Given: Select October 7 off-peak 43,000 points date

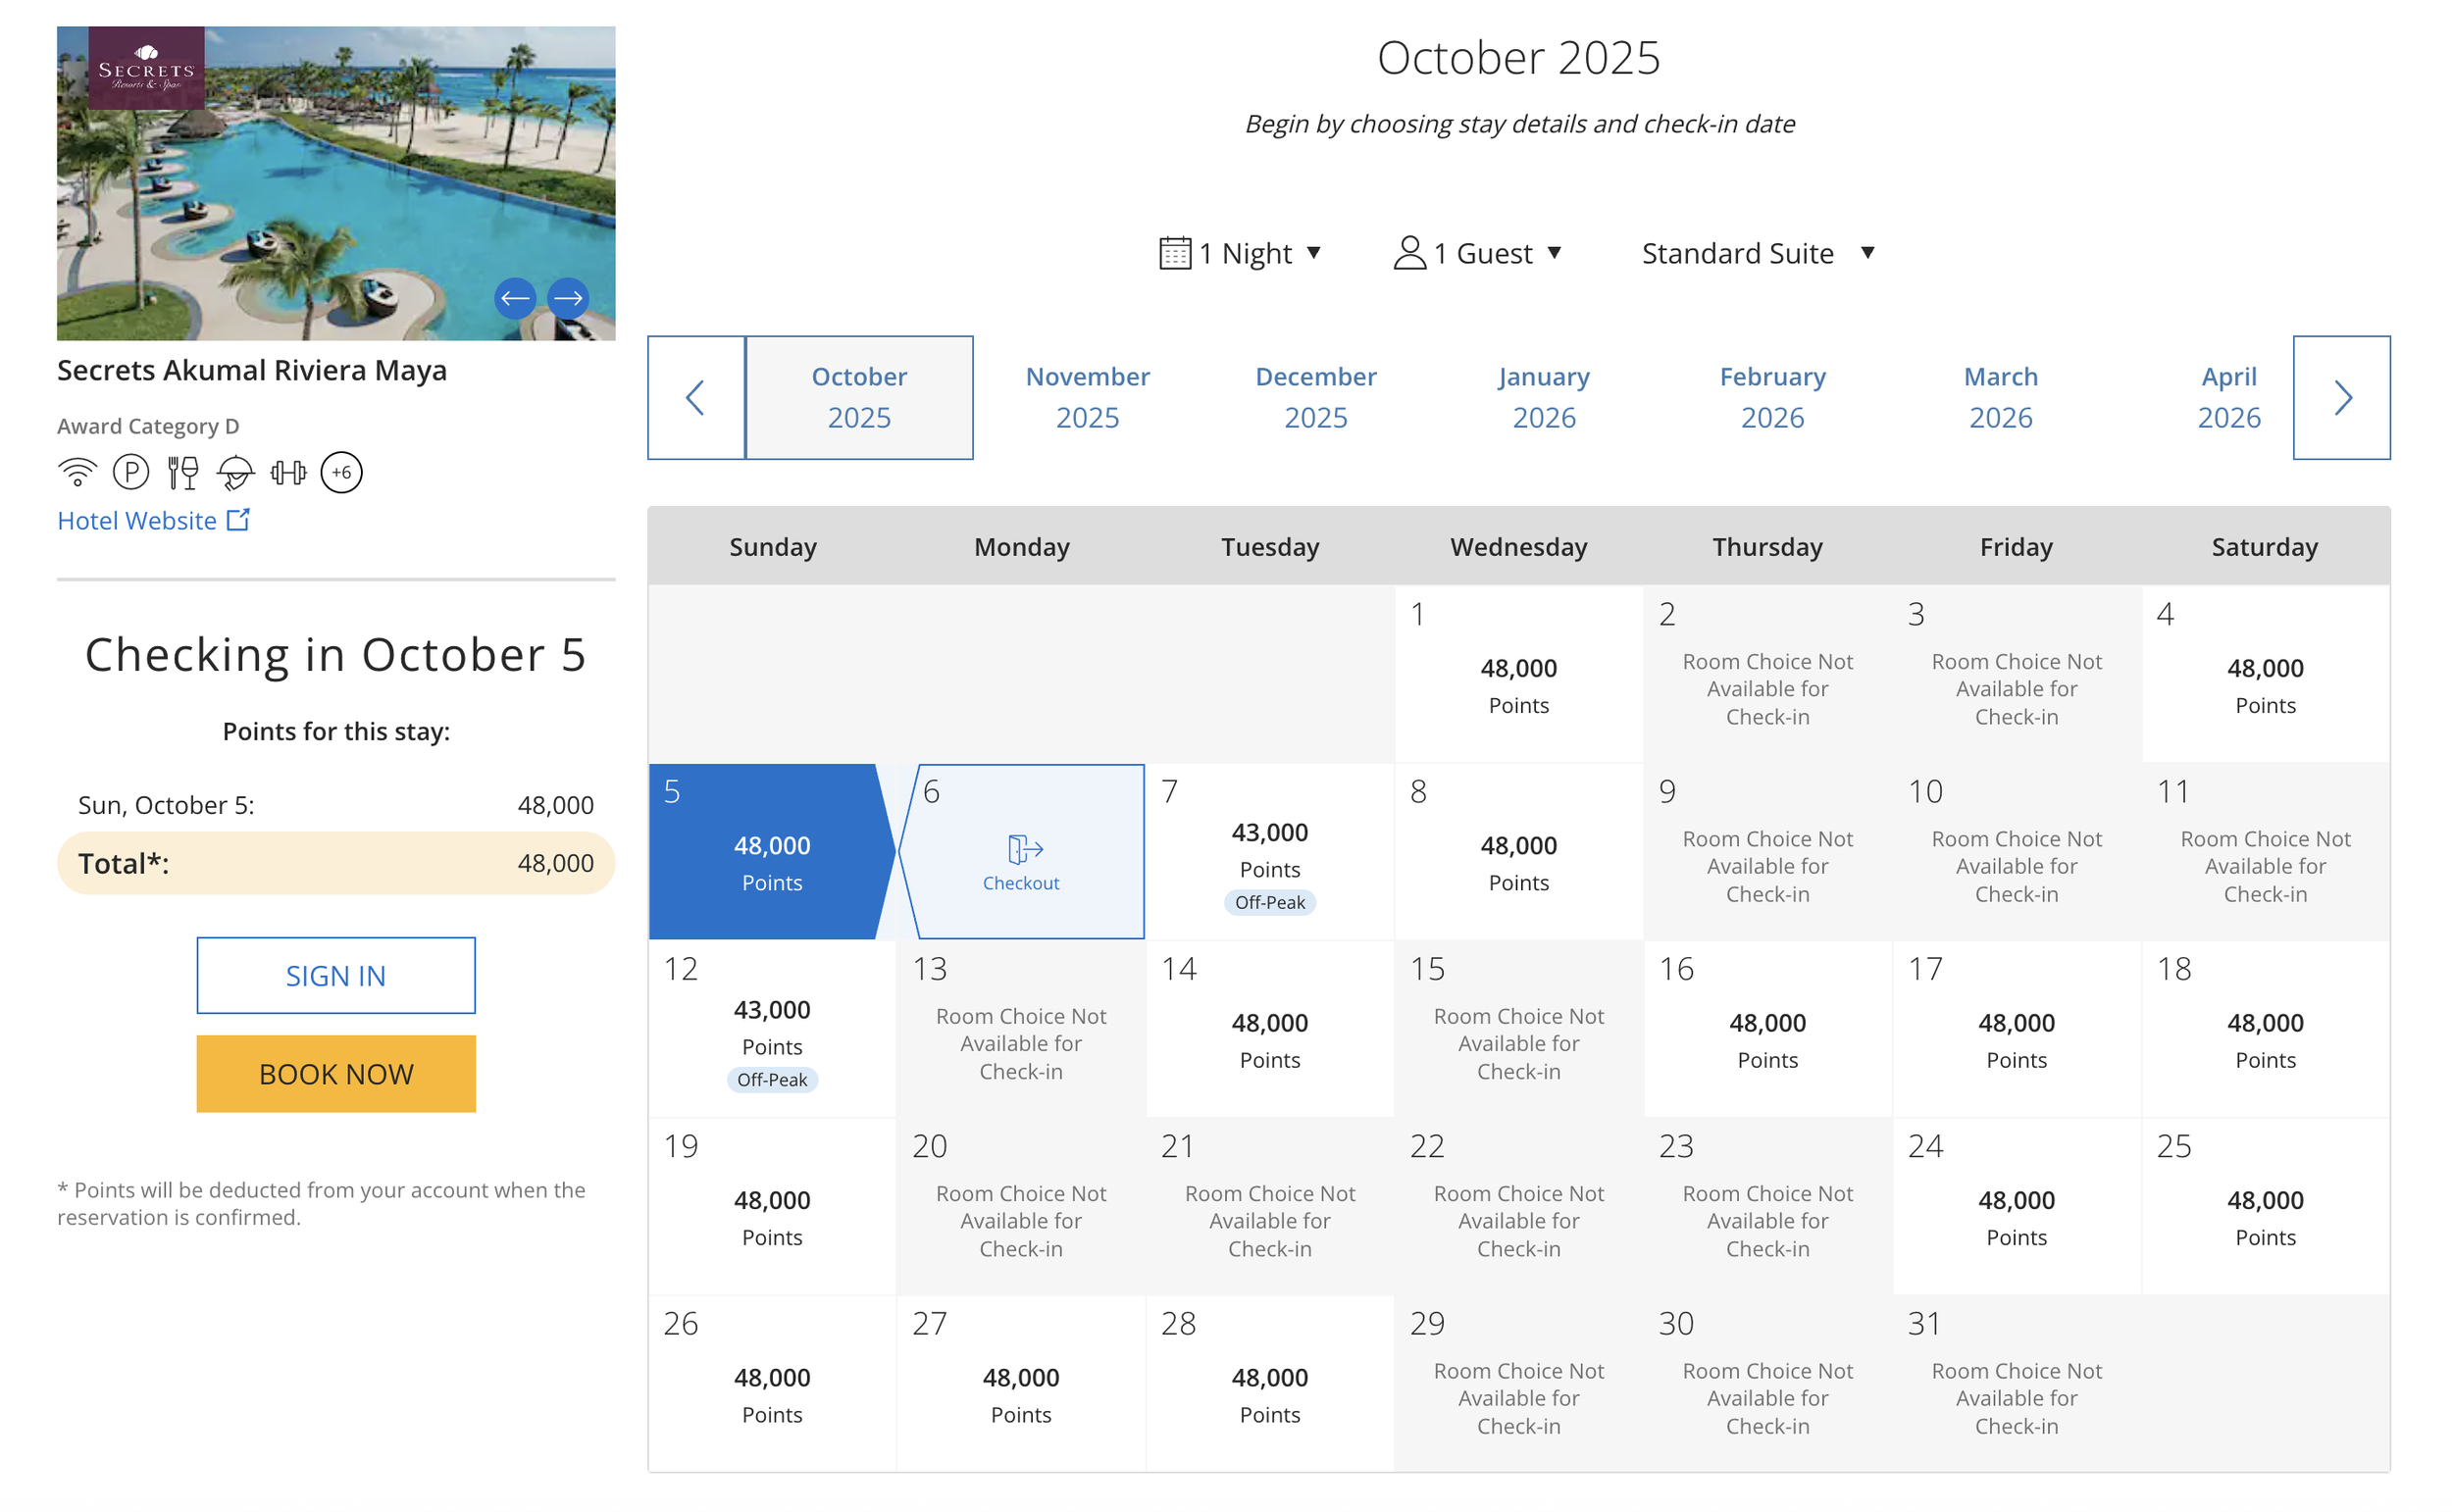Looking at the screenshot, I should pos(1269,852).
